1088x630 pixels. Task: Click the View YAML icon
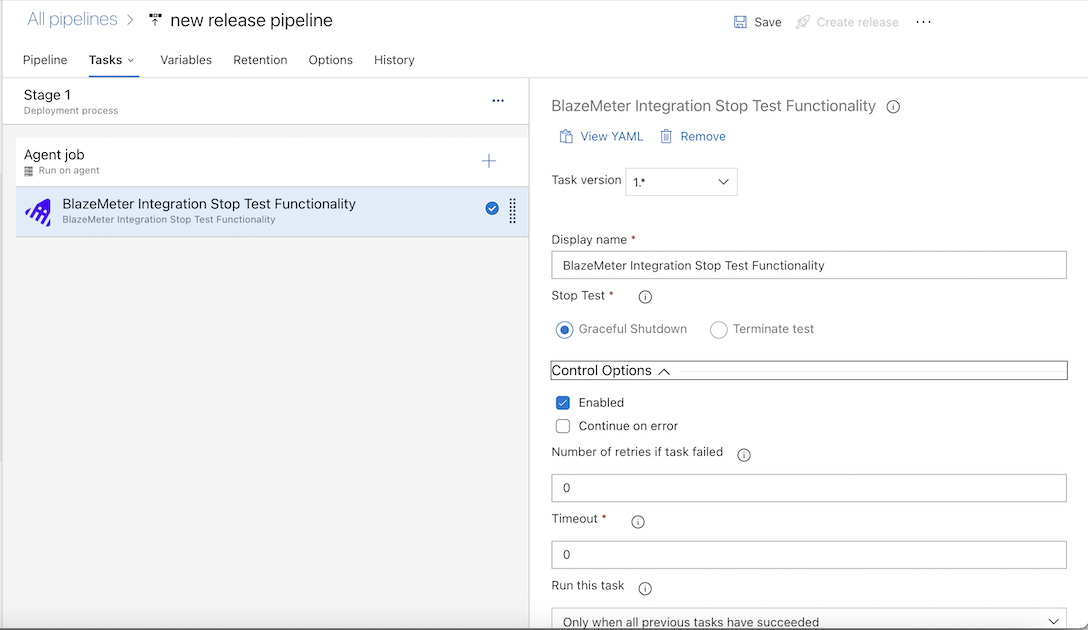click(566, 136)
